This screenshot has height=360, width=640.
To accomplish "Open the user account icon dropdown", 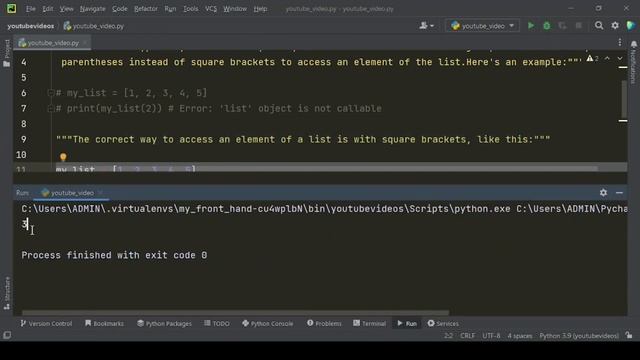I will 426,26.
